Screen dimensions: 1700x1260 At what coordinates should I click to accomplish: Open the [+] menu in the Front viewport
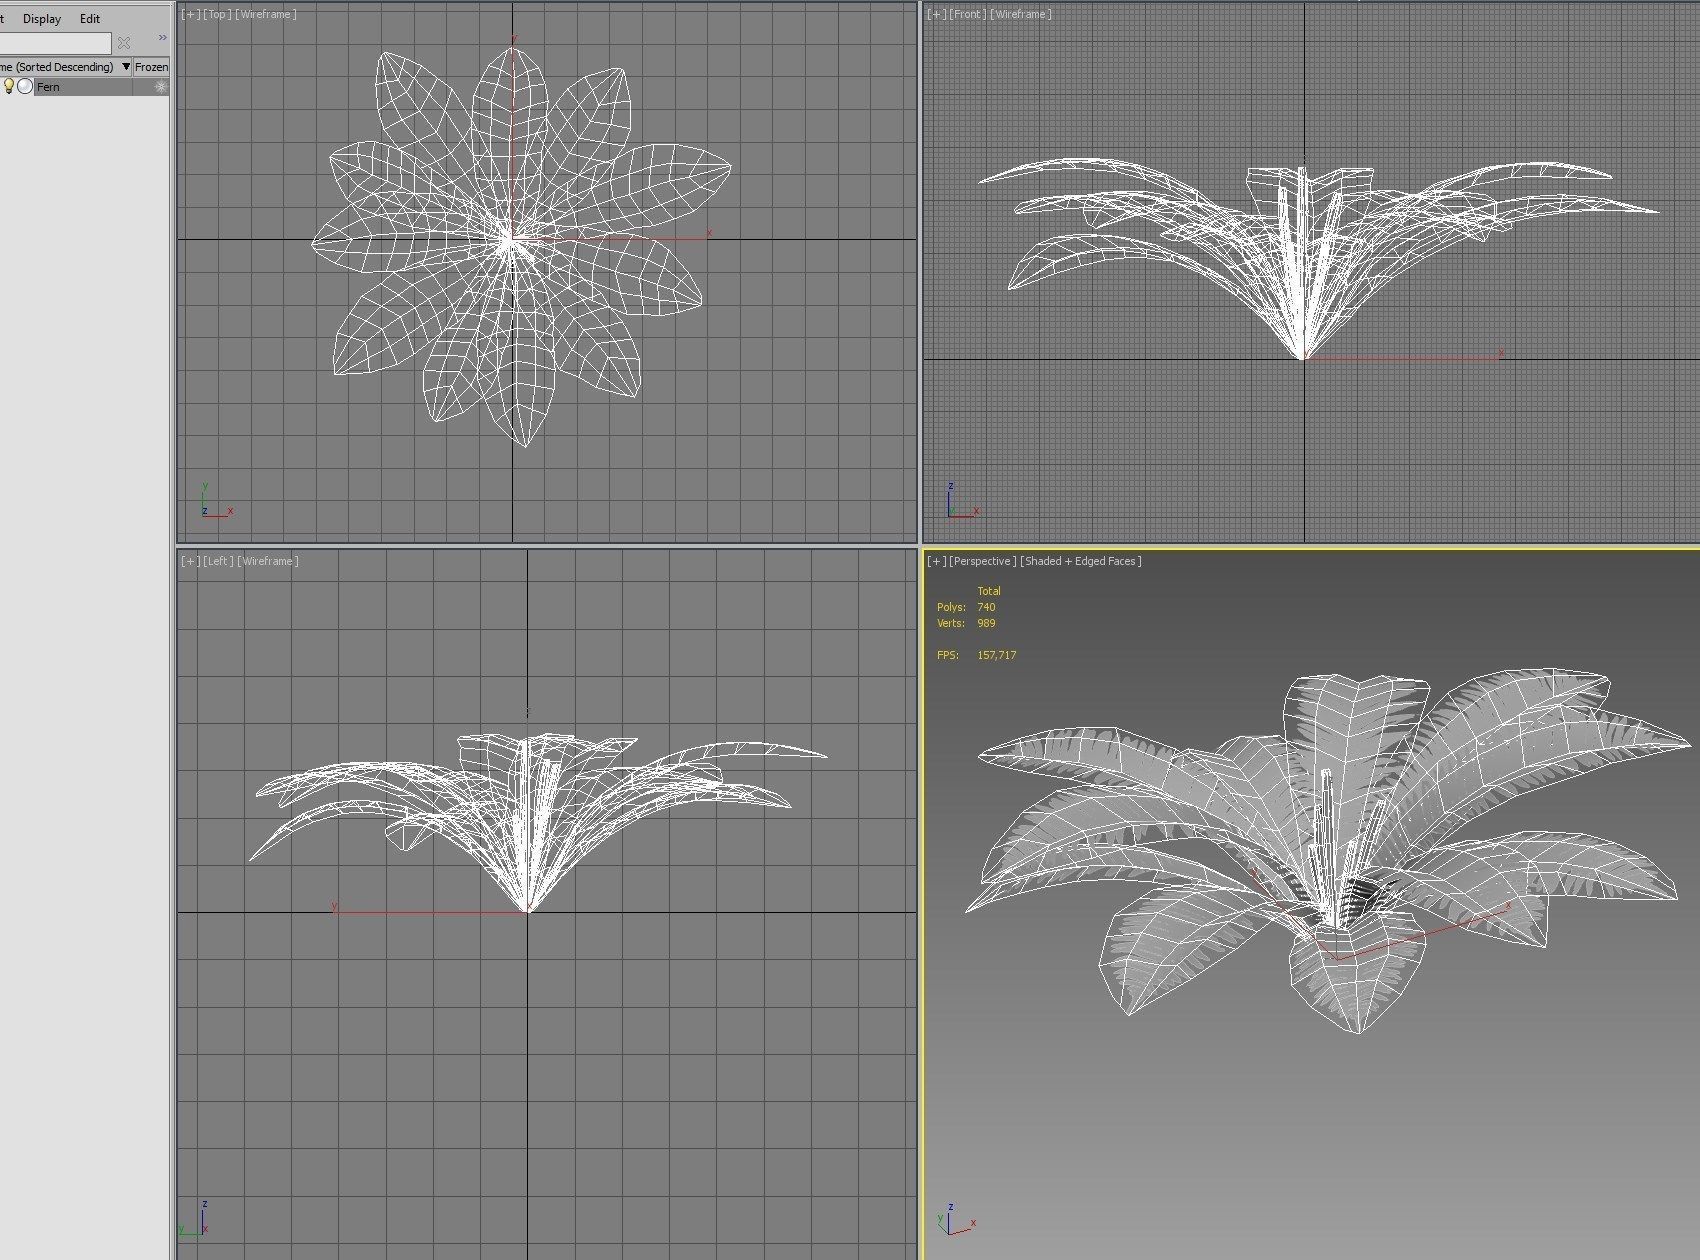point(937,14)
